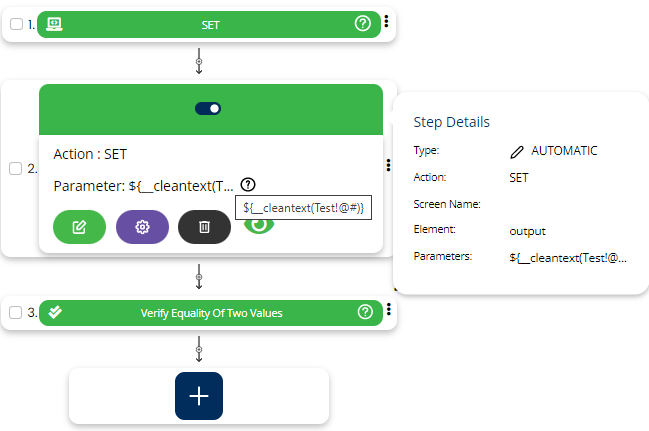649x431 pixels.
Task: Tick the checkbox for step 2
Action: pos(16,168)
